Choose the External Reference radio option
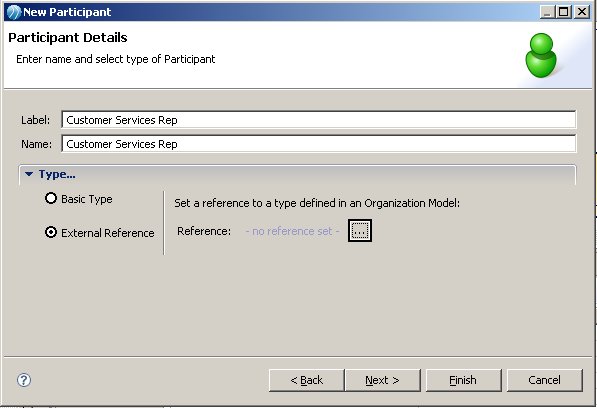The width and height of the screenshot is (597, 408). [x=51, y=232]
